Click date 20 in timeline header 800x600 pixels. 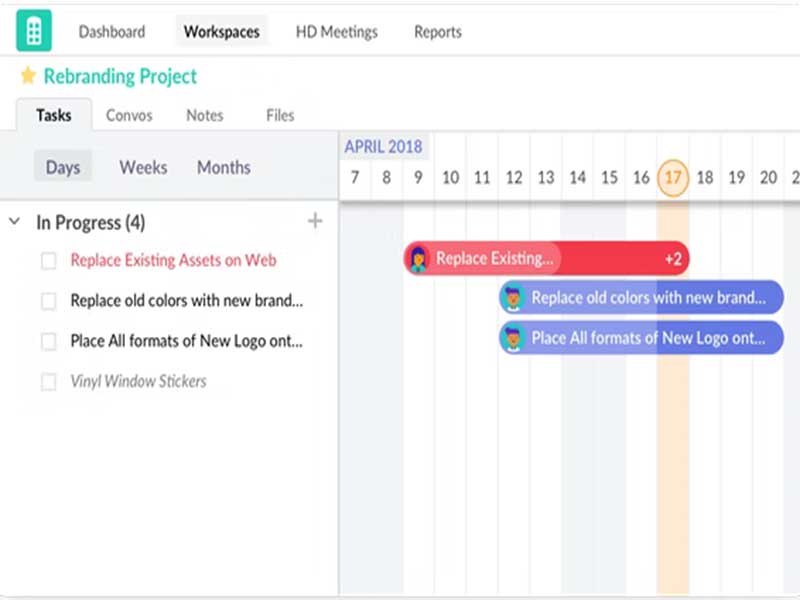(768, 178)
